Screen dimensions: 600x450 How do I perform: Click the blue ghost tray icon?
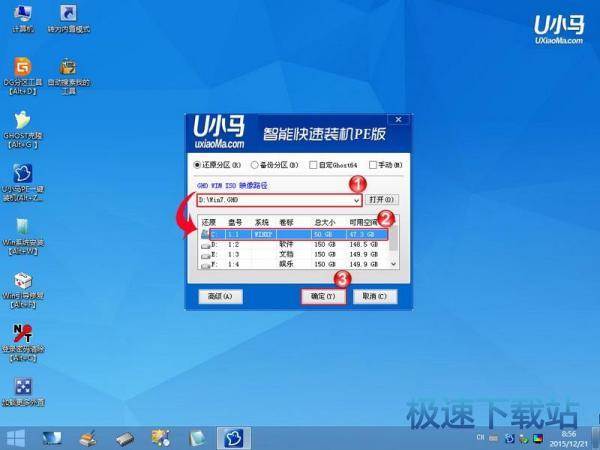click(509, 438)
